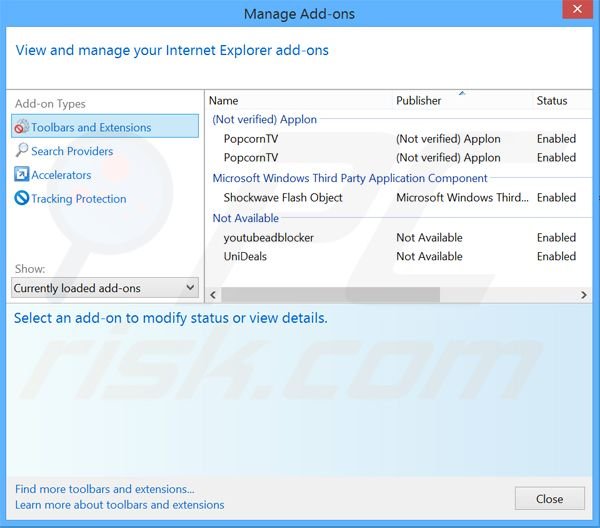The width and height of the screenshot is (600, 528).
Task: Sort the list by Name column
Action: (x=223, y=101)
